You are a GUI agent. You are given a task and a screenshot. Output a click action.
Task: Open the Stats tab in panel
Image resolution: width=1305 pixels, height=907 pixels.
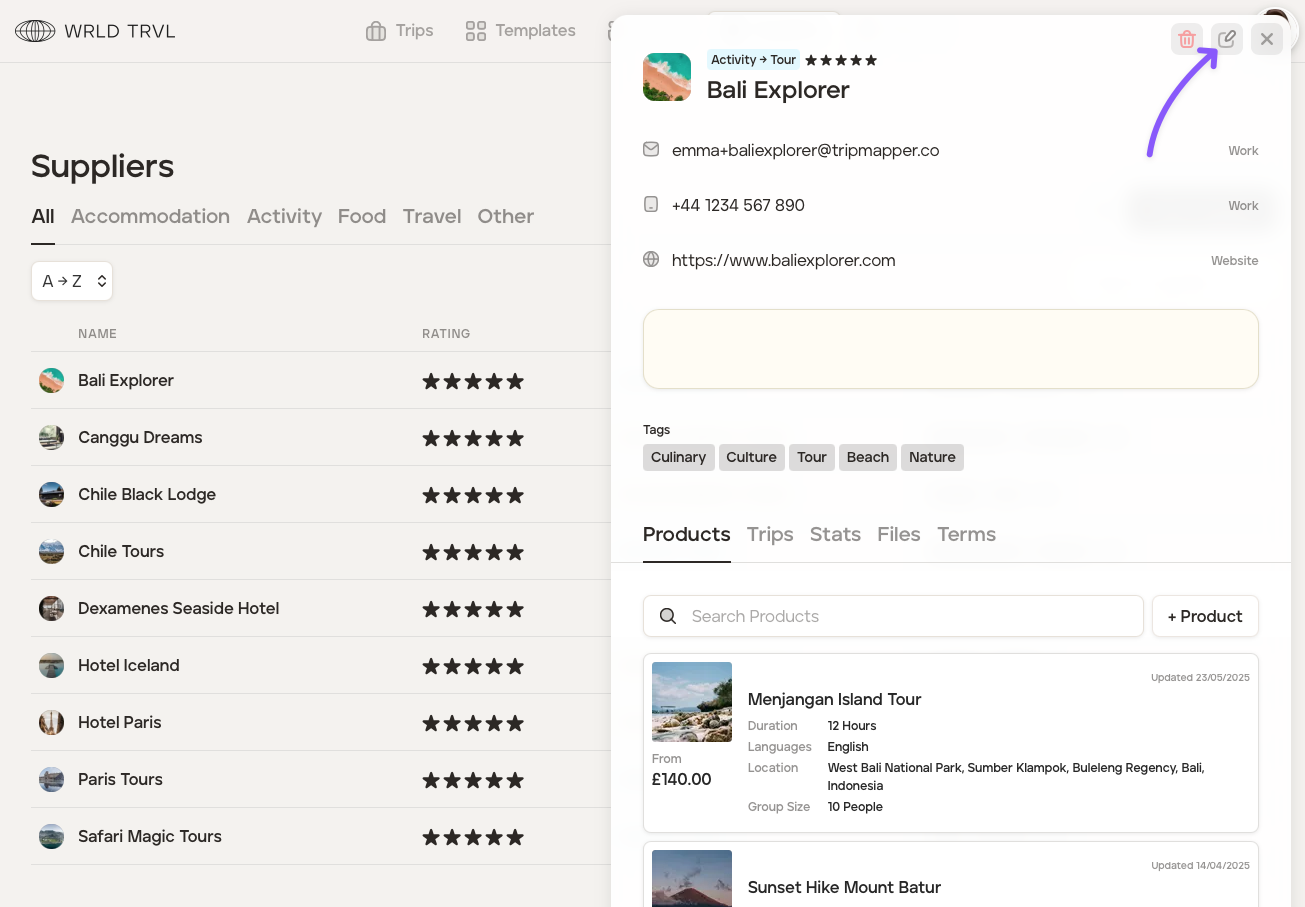tap(835, 534)
